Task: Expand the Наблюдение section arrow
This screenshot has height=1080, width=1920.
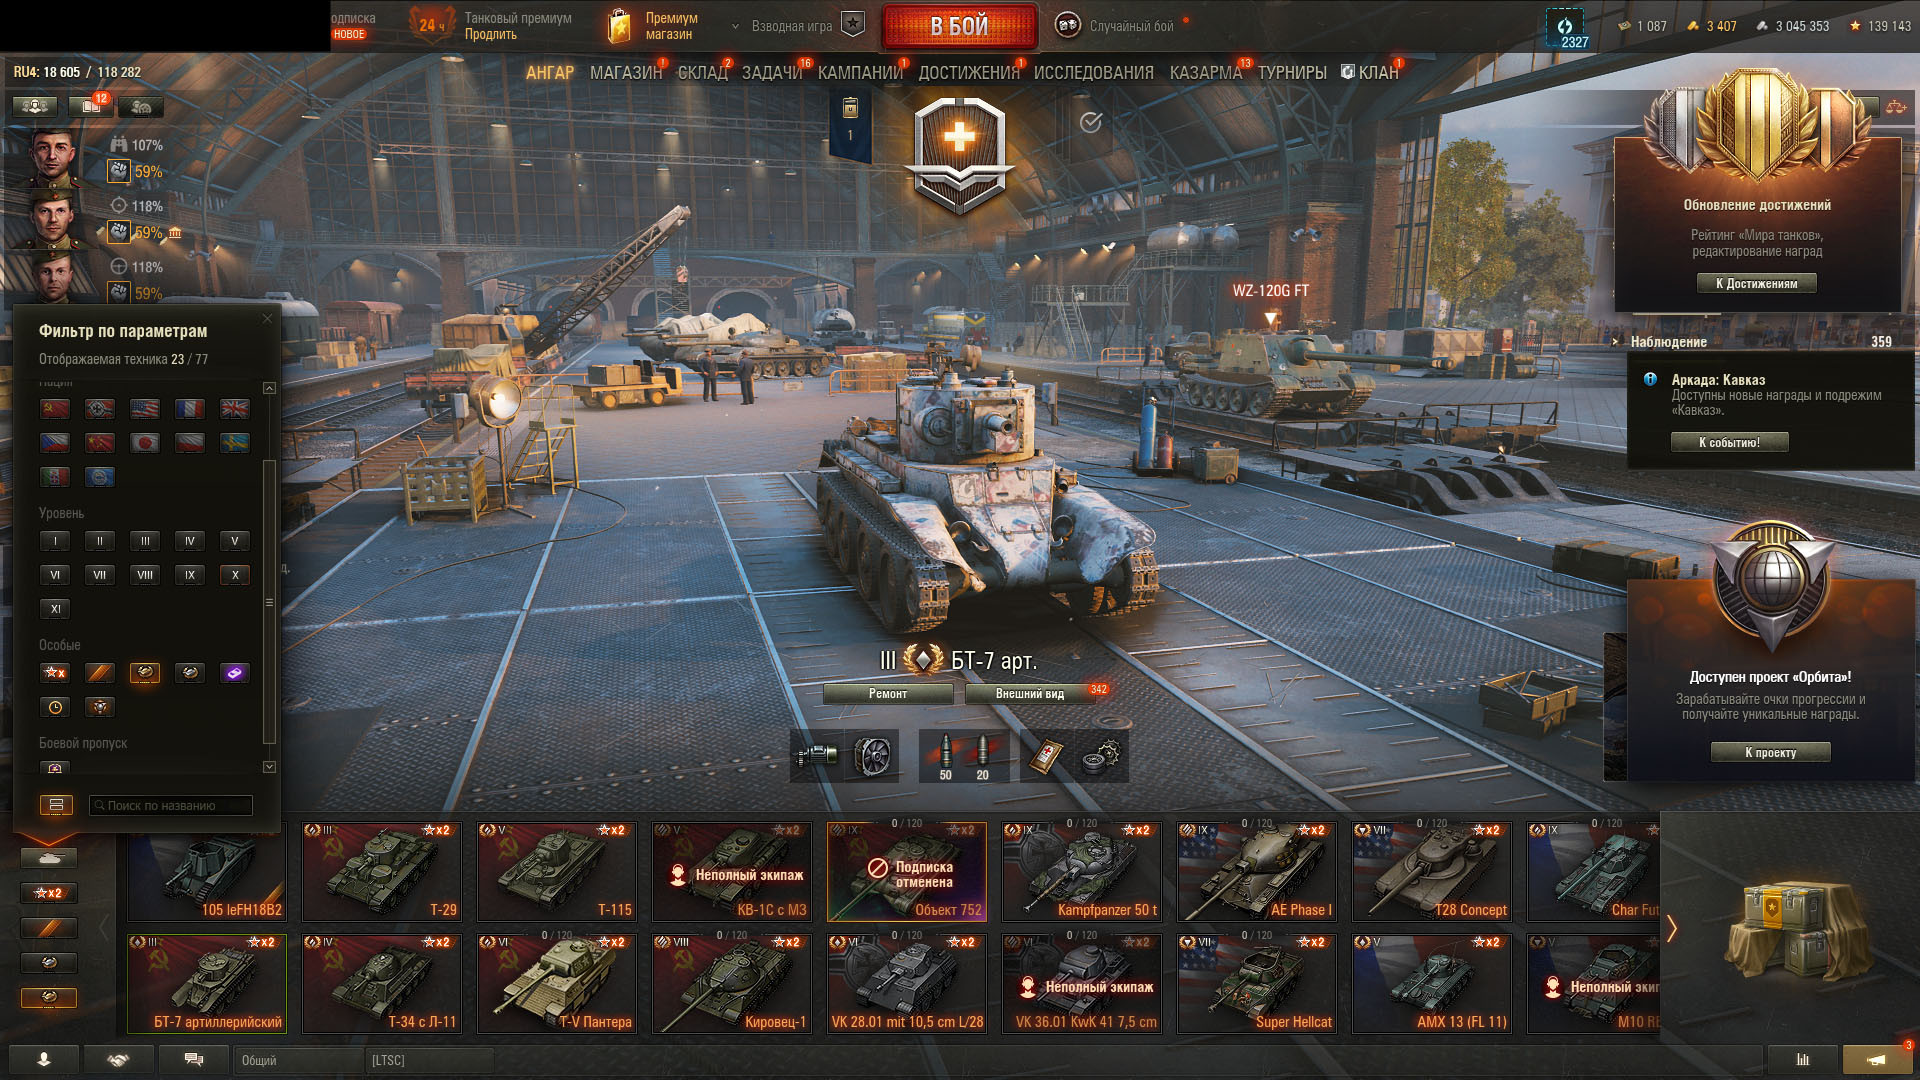Action: pyautogui.click(x=1615, y=342)
